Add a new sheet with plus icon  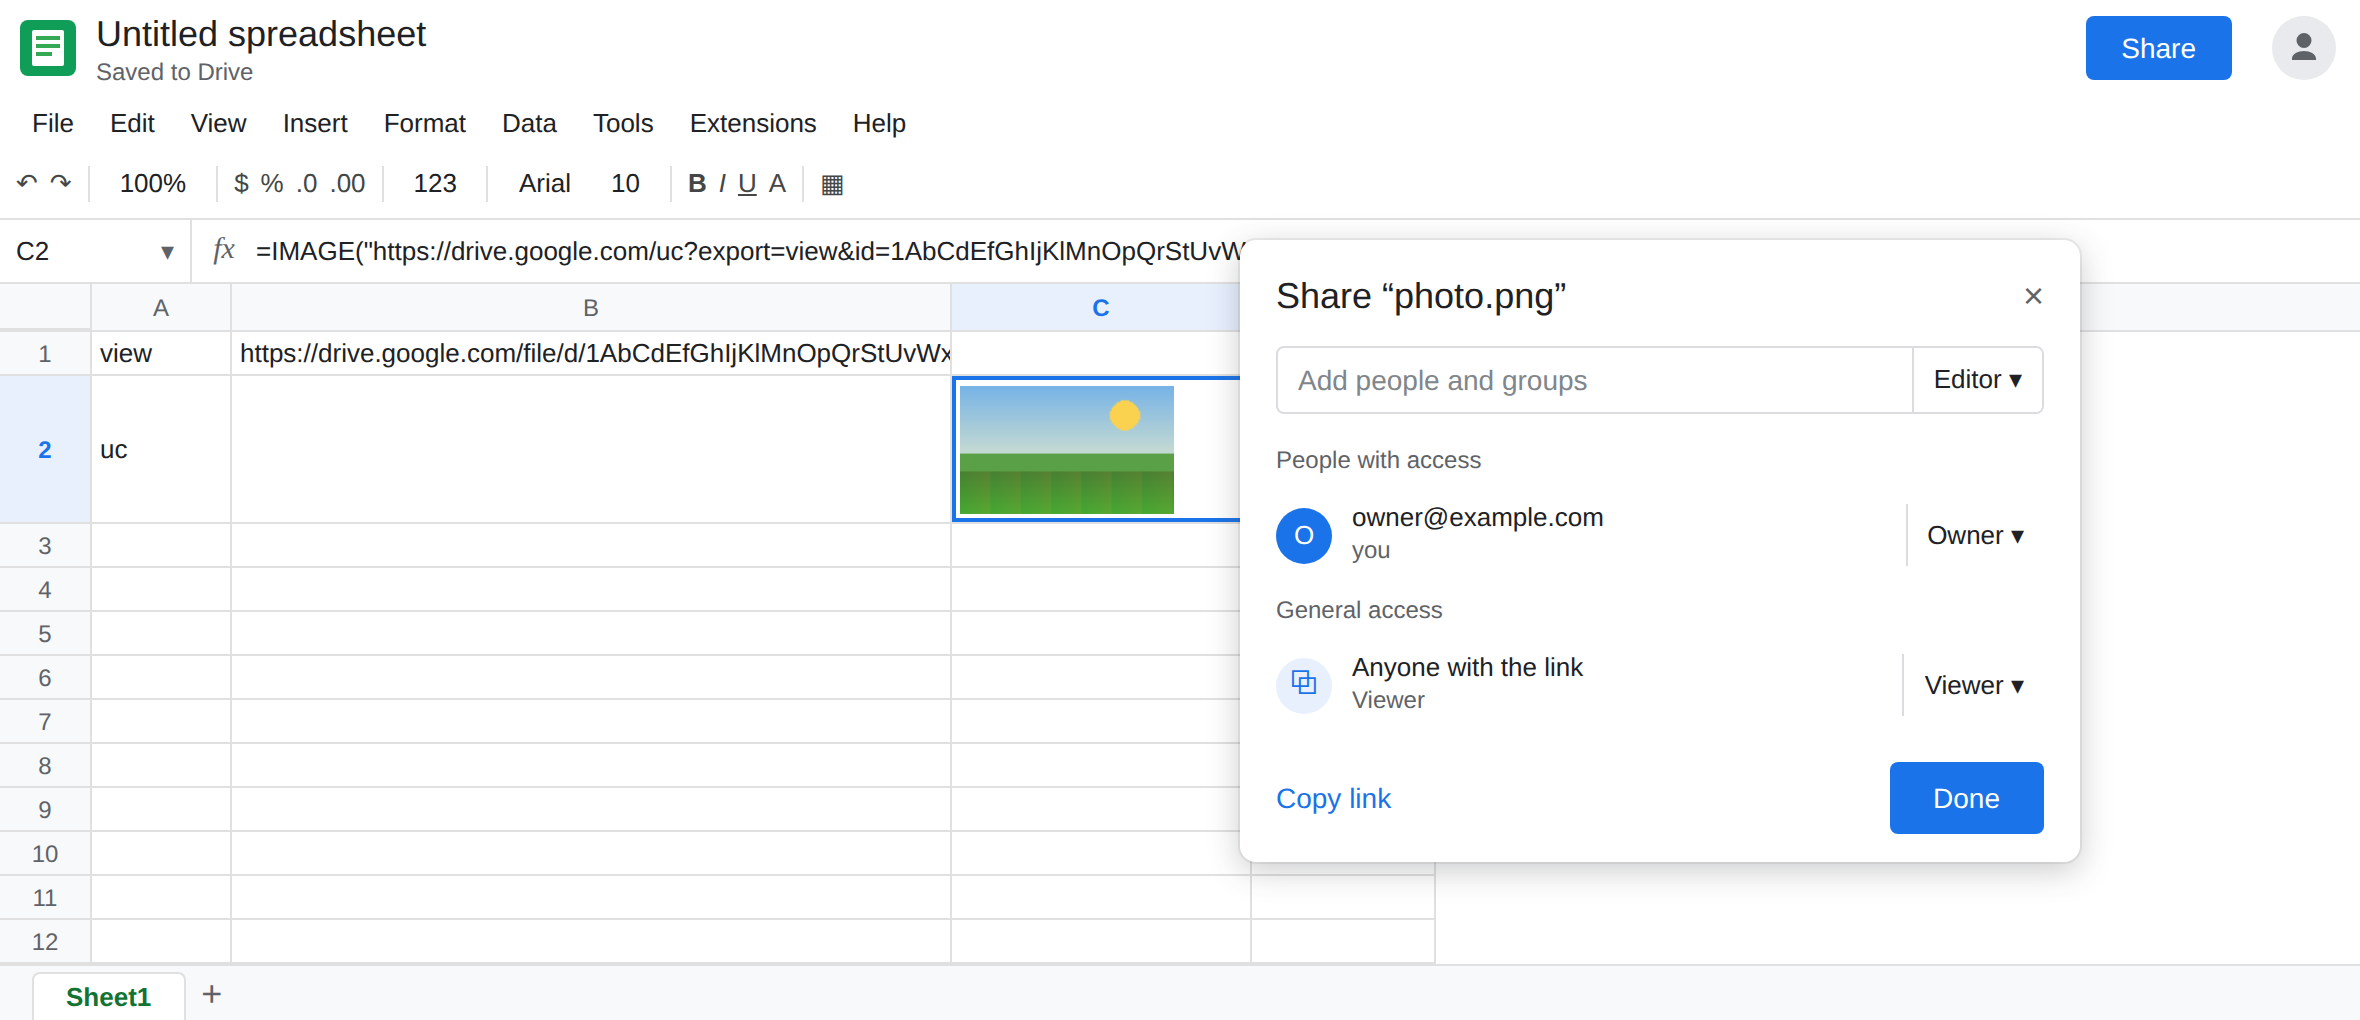212,994
